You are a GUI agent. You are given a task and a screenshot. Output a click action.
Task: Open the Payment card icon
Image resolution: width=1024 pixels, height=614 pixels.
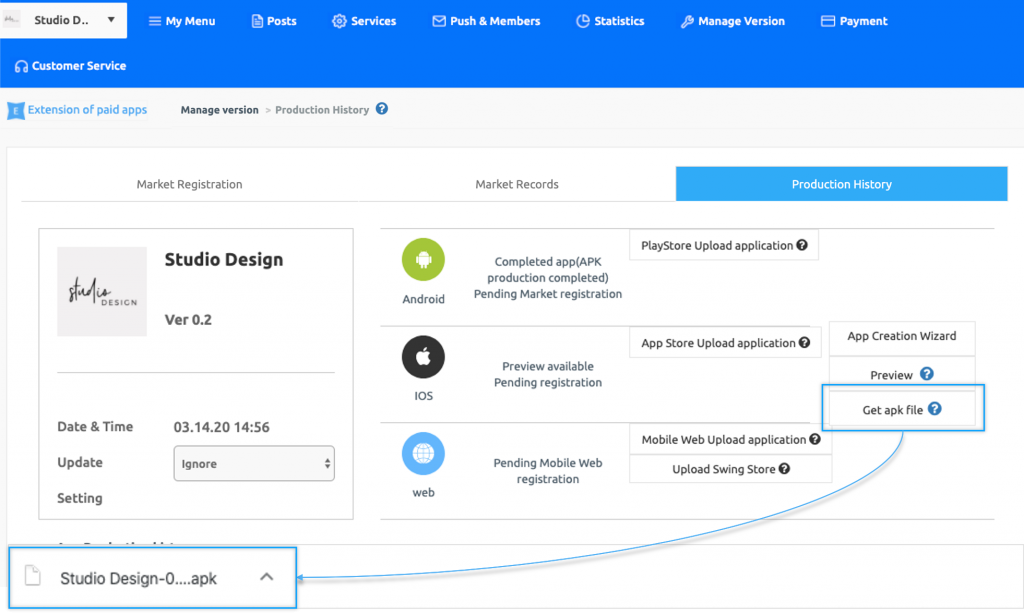[827, 20]
